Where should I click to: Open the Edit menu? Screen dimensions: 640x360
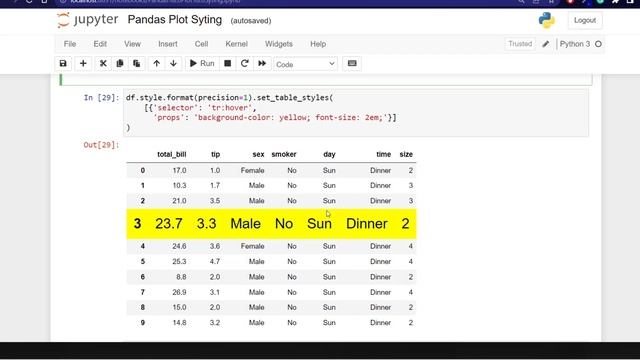100,44
